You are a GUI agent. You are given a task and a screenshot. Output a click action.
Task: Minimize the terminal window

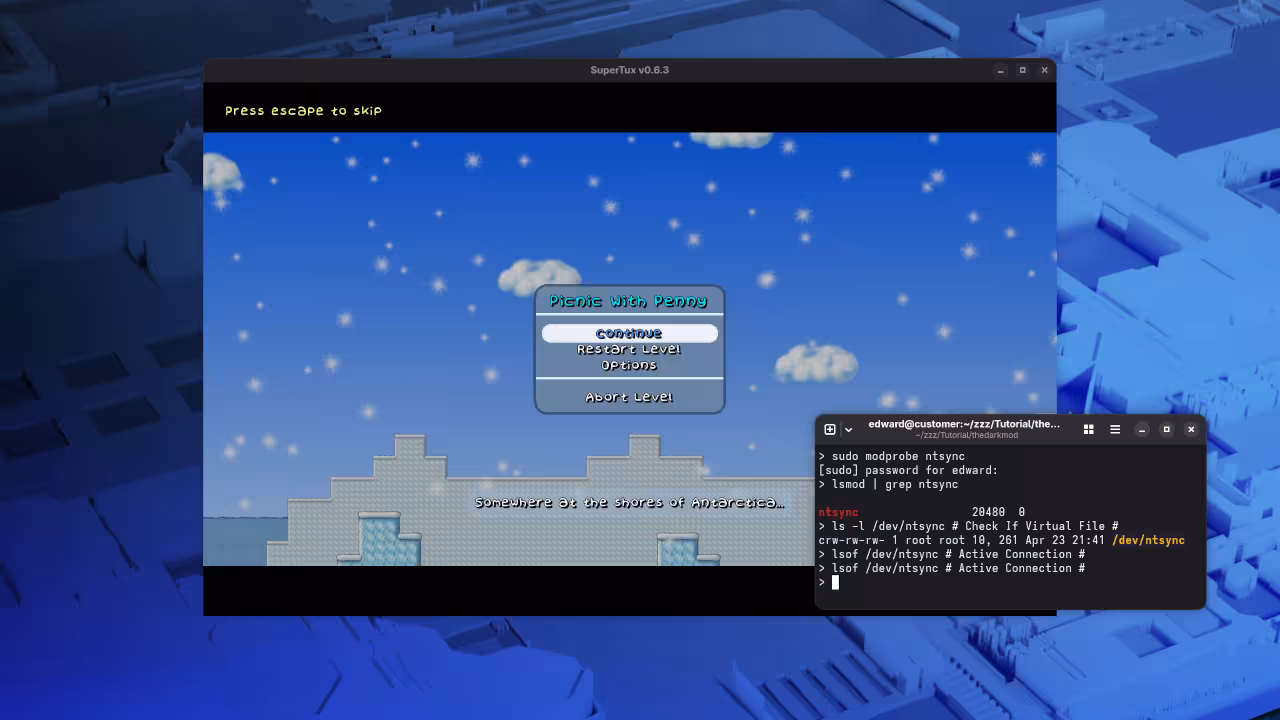tap(1141, 429)
